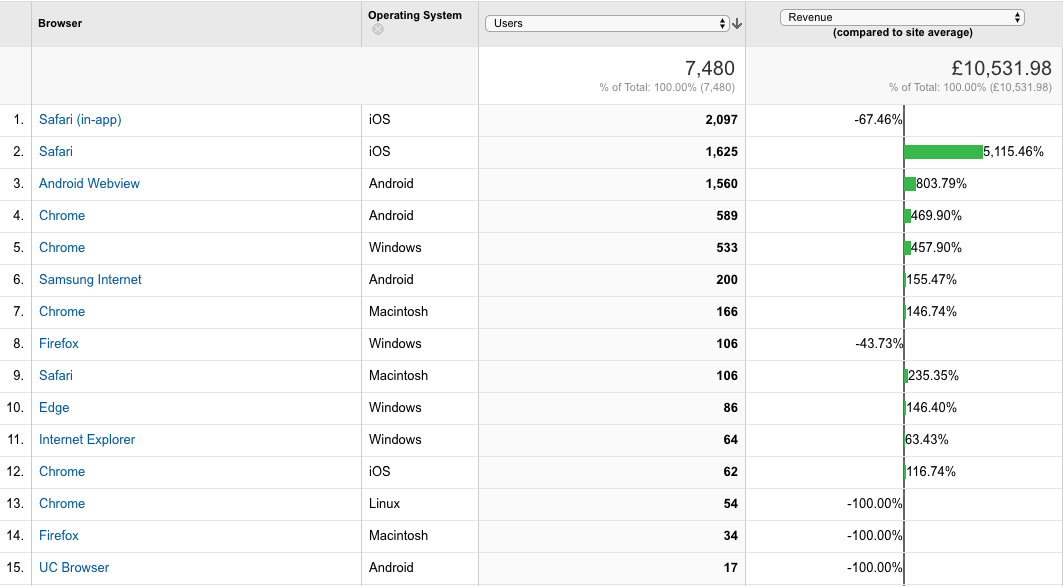Click the Chrome link for Linux
The image size is (1063, 586).
coord(62,503)
